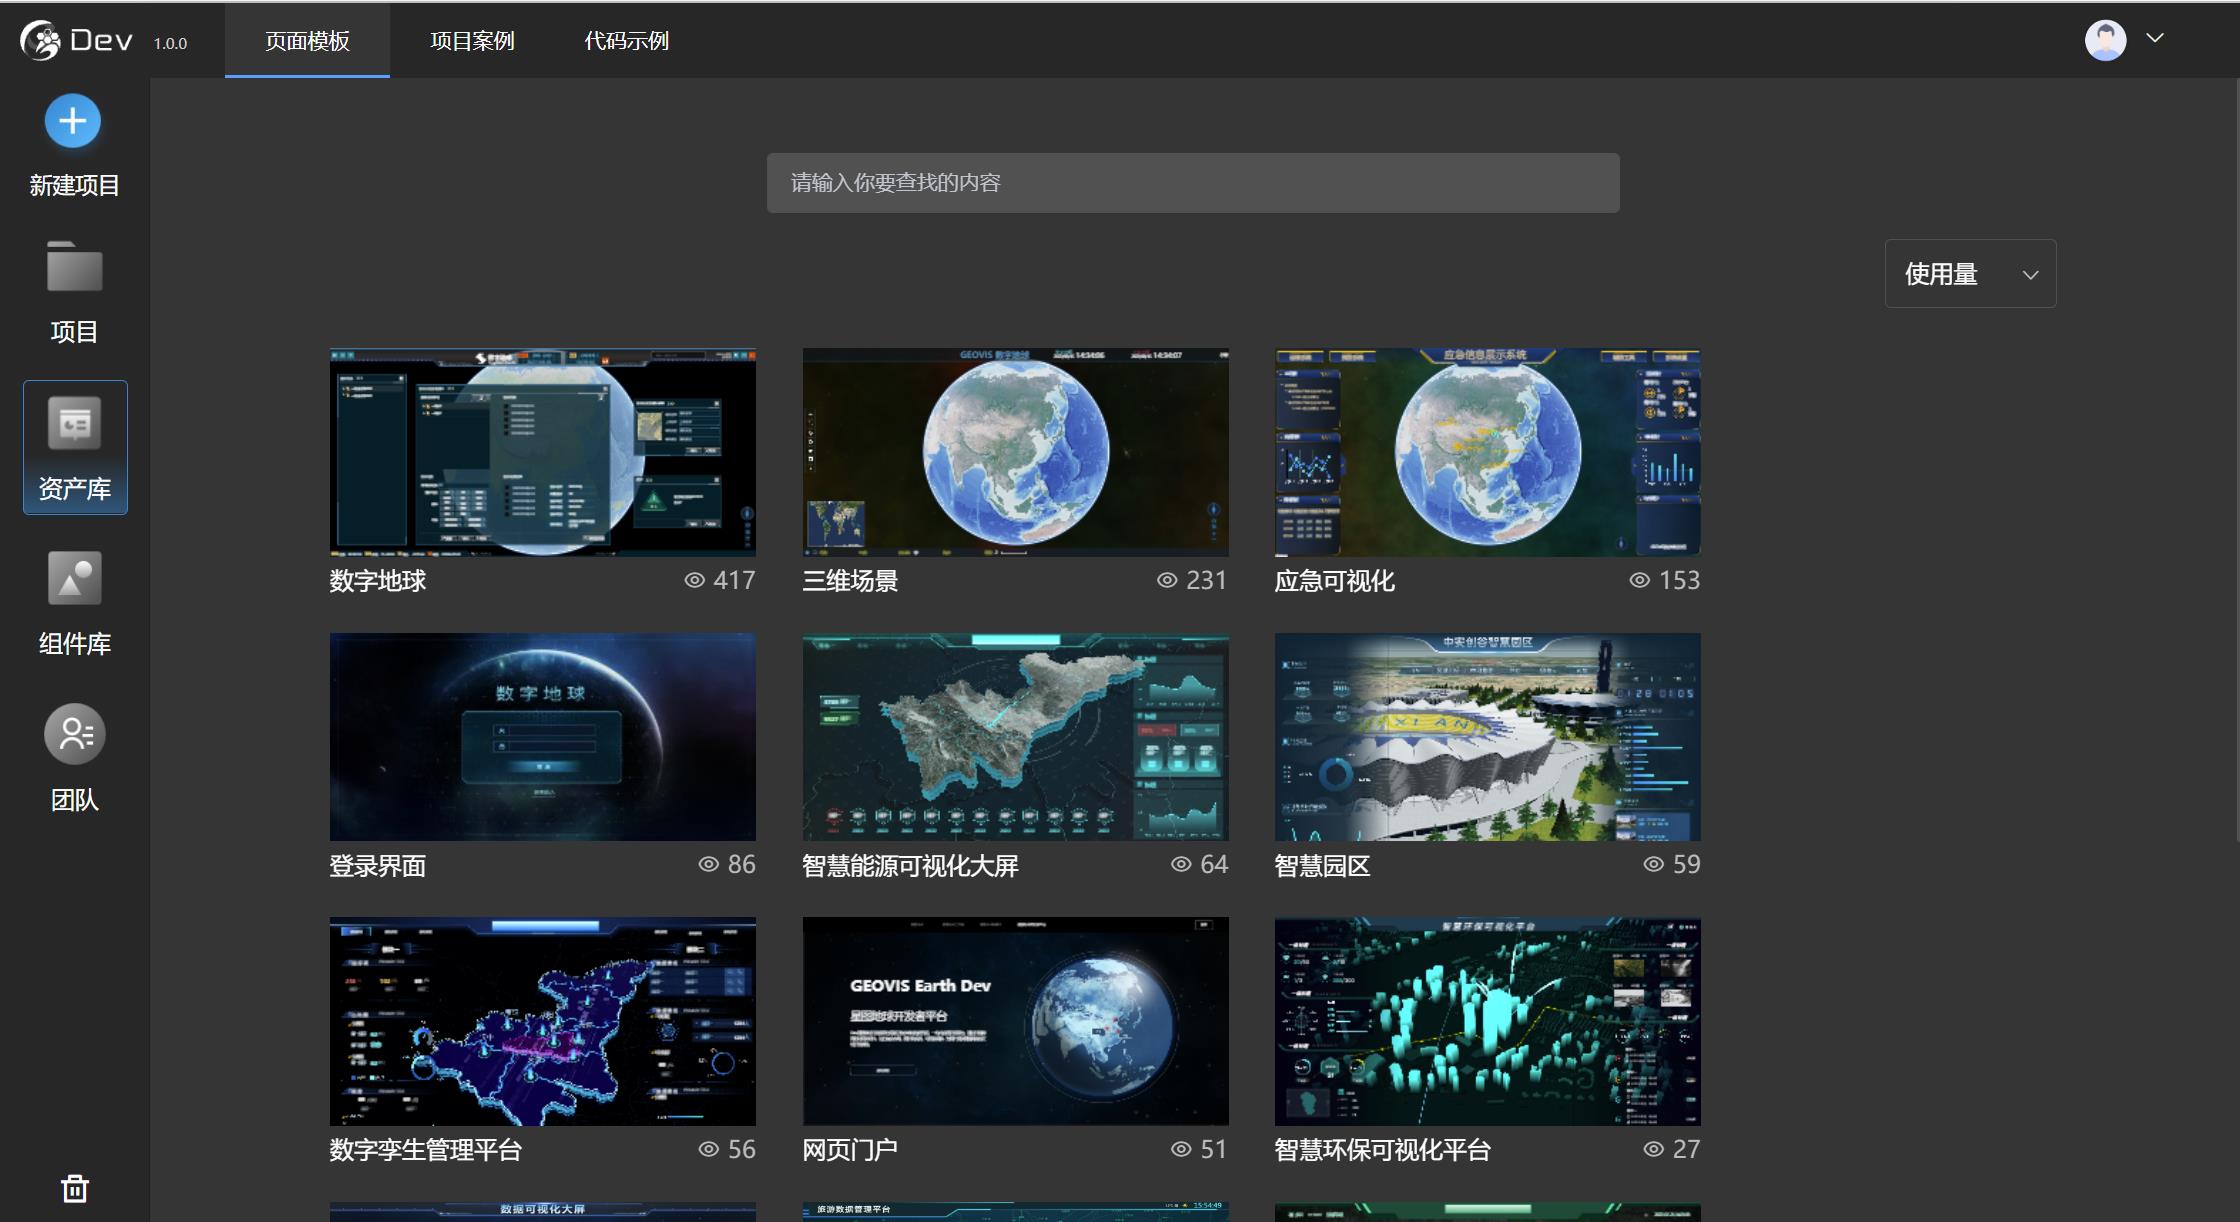The height and width of the screenshot is (1222, 2240).
Task: Select the 资产库 asset library icon
Action: click(x=75, y=424)
